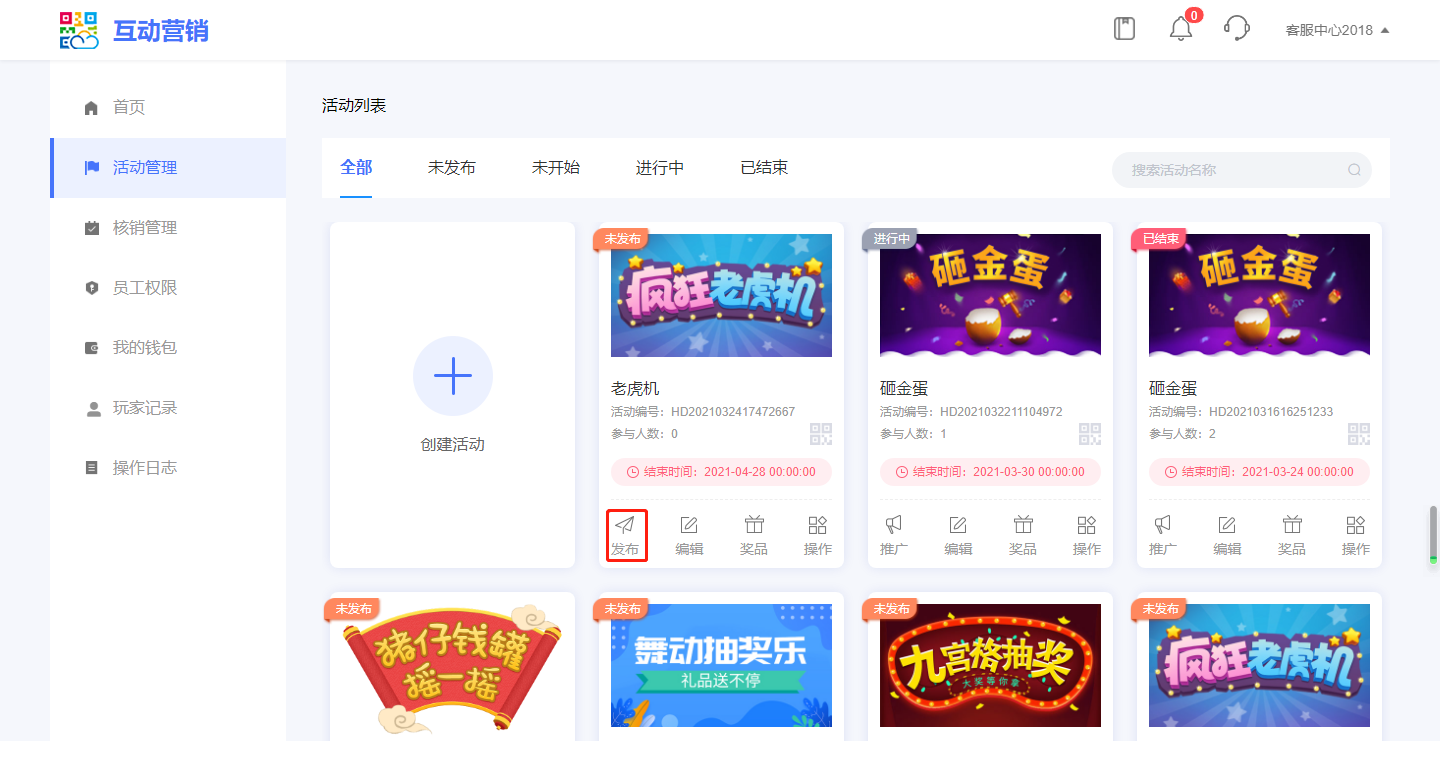Click the page vertical scrollbar thumb
Screen dimensions: 1440x757
[x=1433, y=534]
